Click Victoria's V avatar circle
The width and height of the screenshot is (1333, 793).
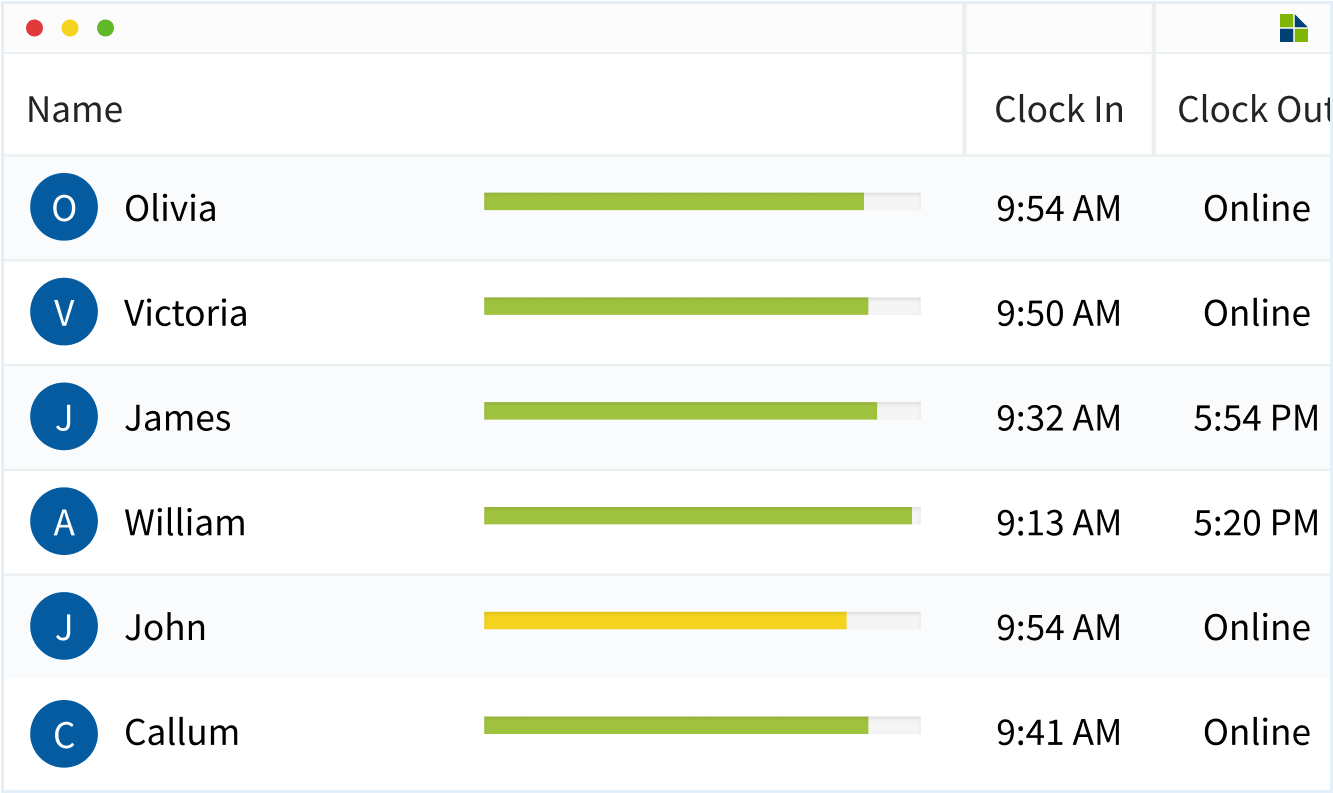coord(64,312)
